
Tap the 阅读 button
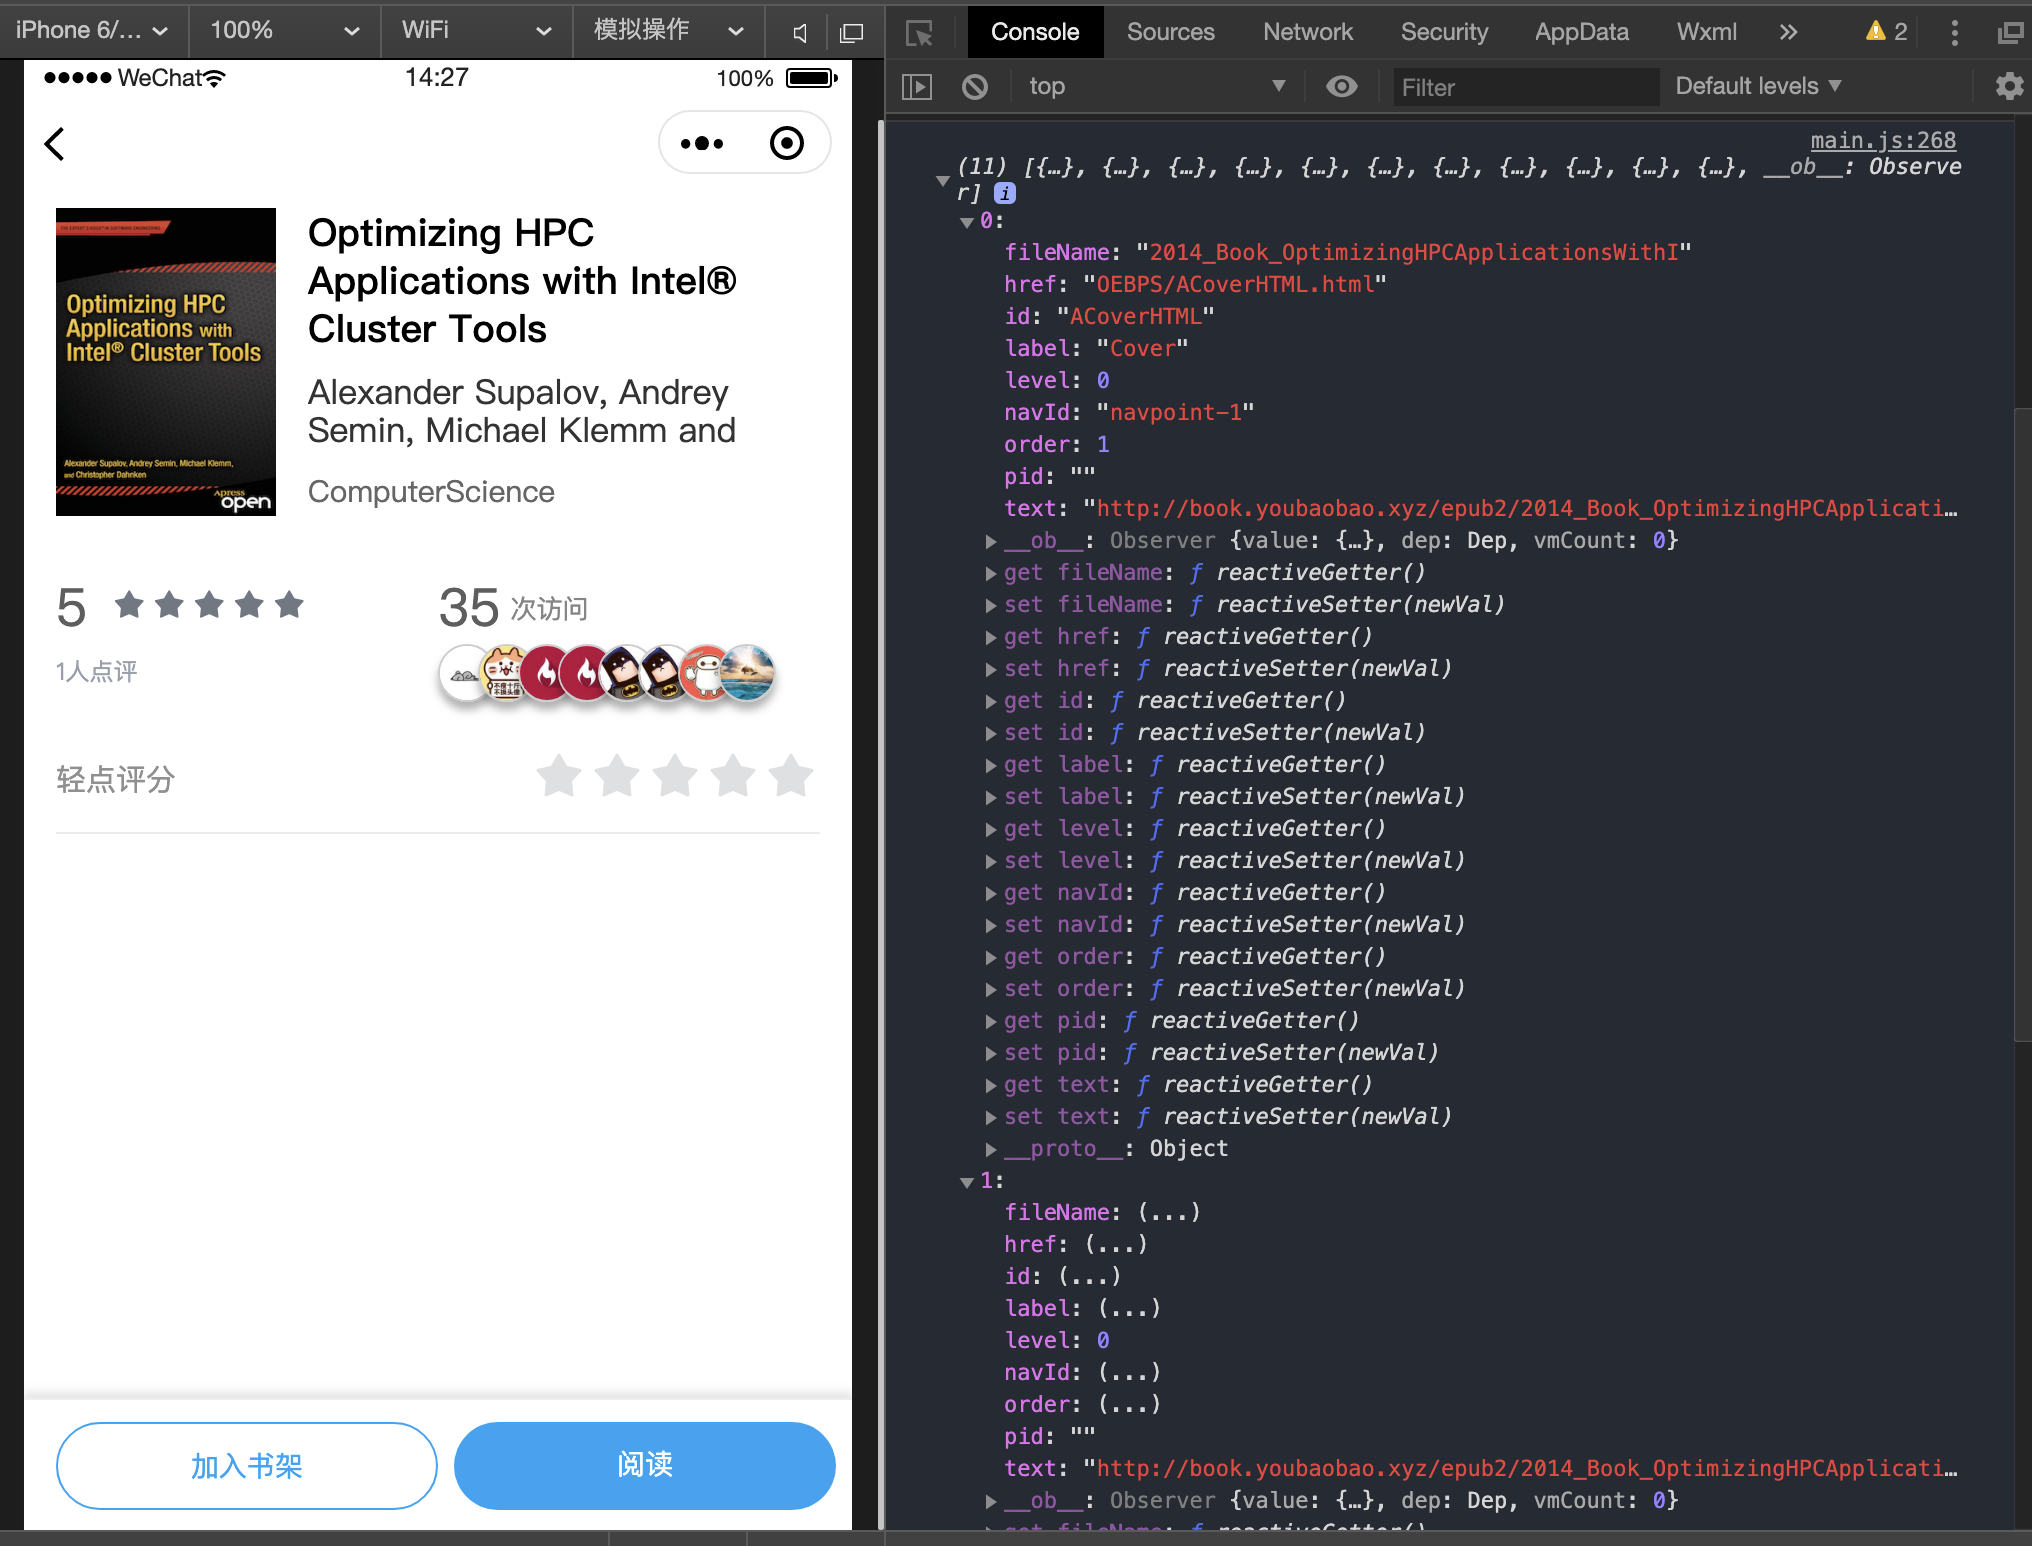(x=645, y=1466)
